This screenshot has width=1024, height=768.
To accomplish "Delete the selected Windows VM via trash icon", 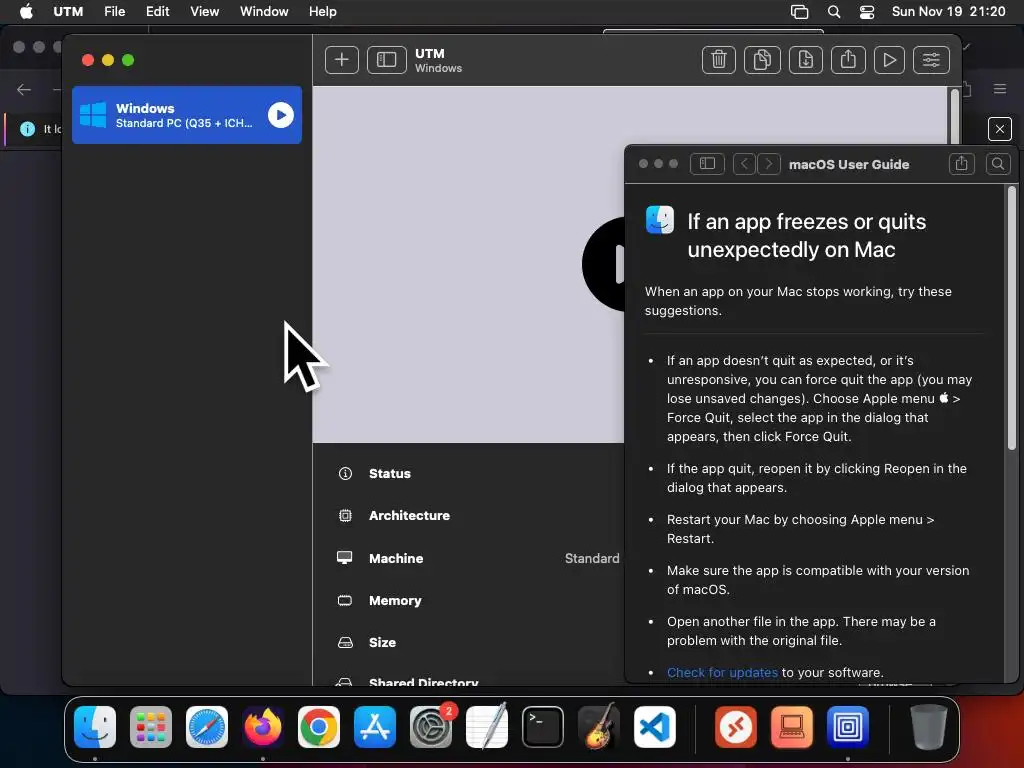I will (x=718, y=60).
